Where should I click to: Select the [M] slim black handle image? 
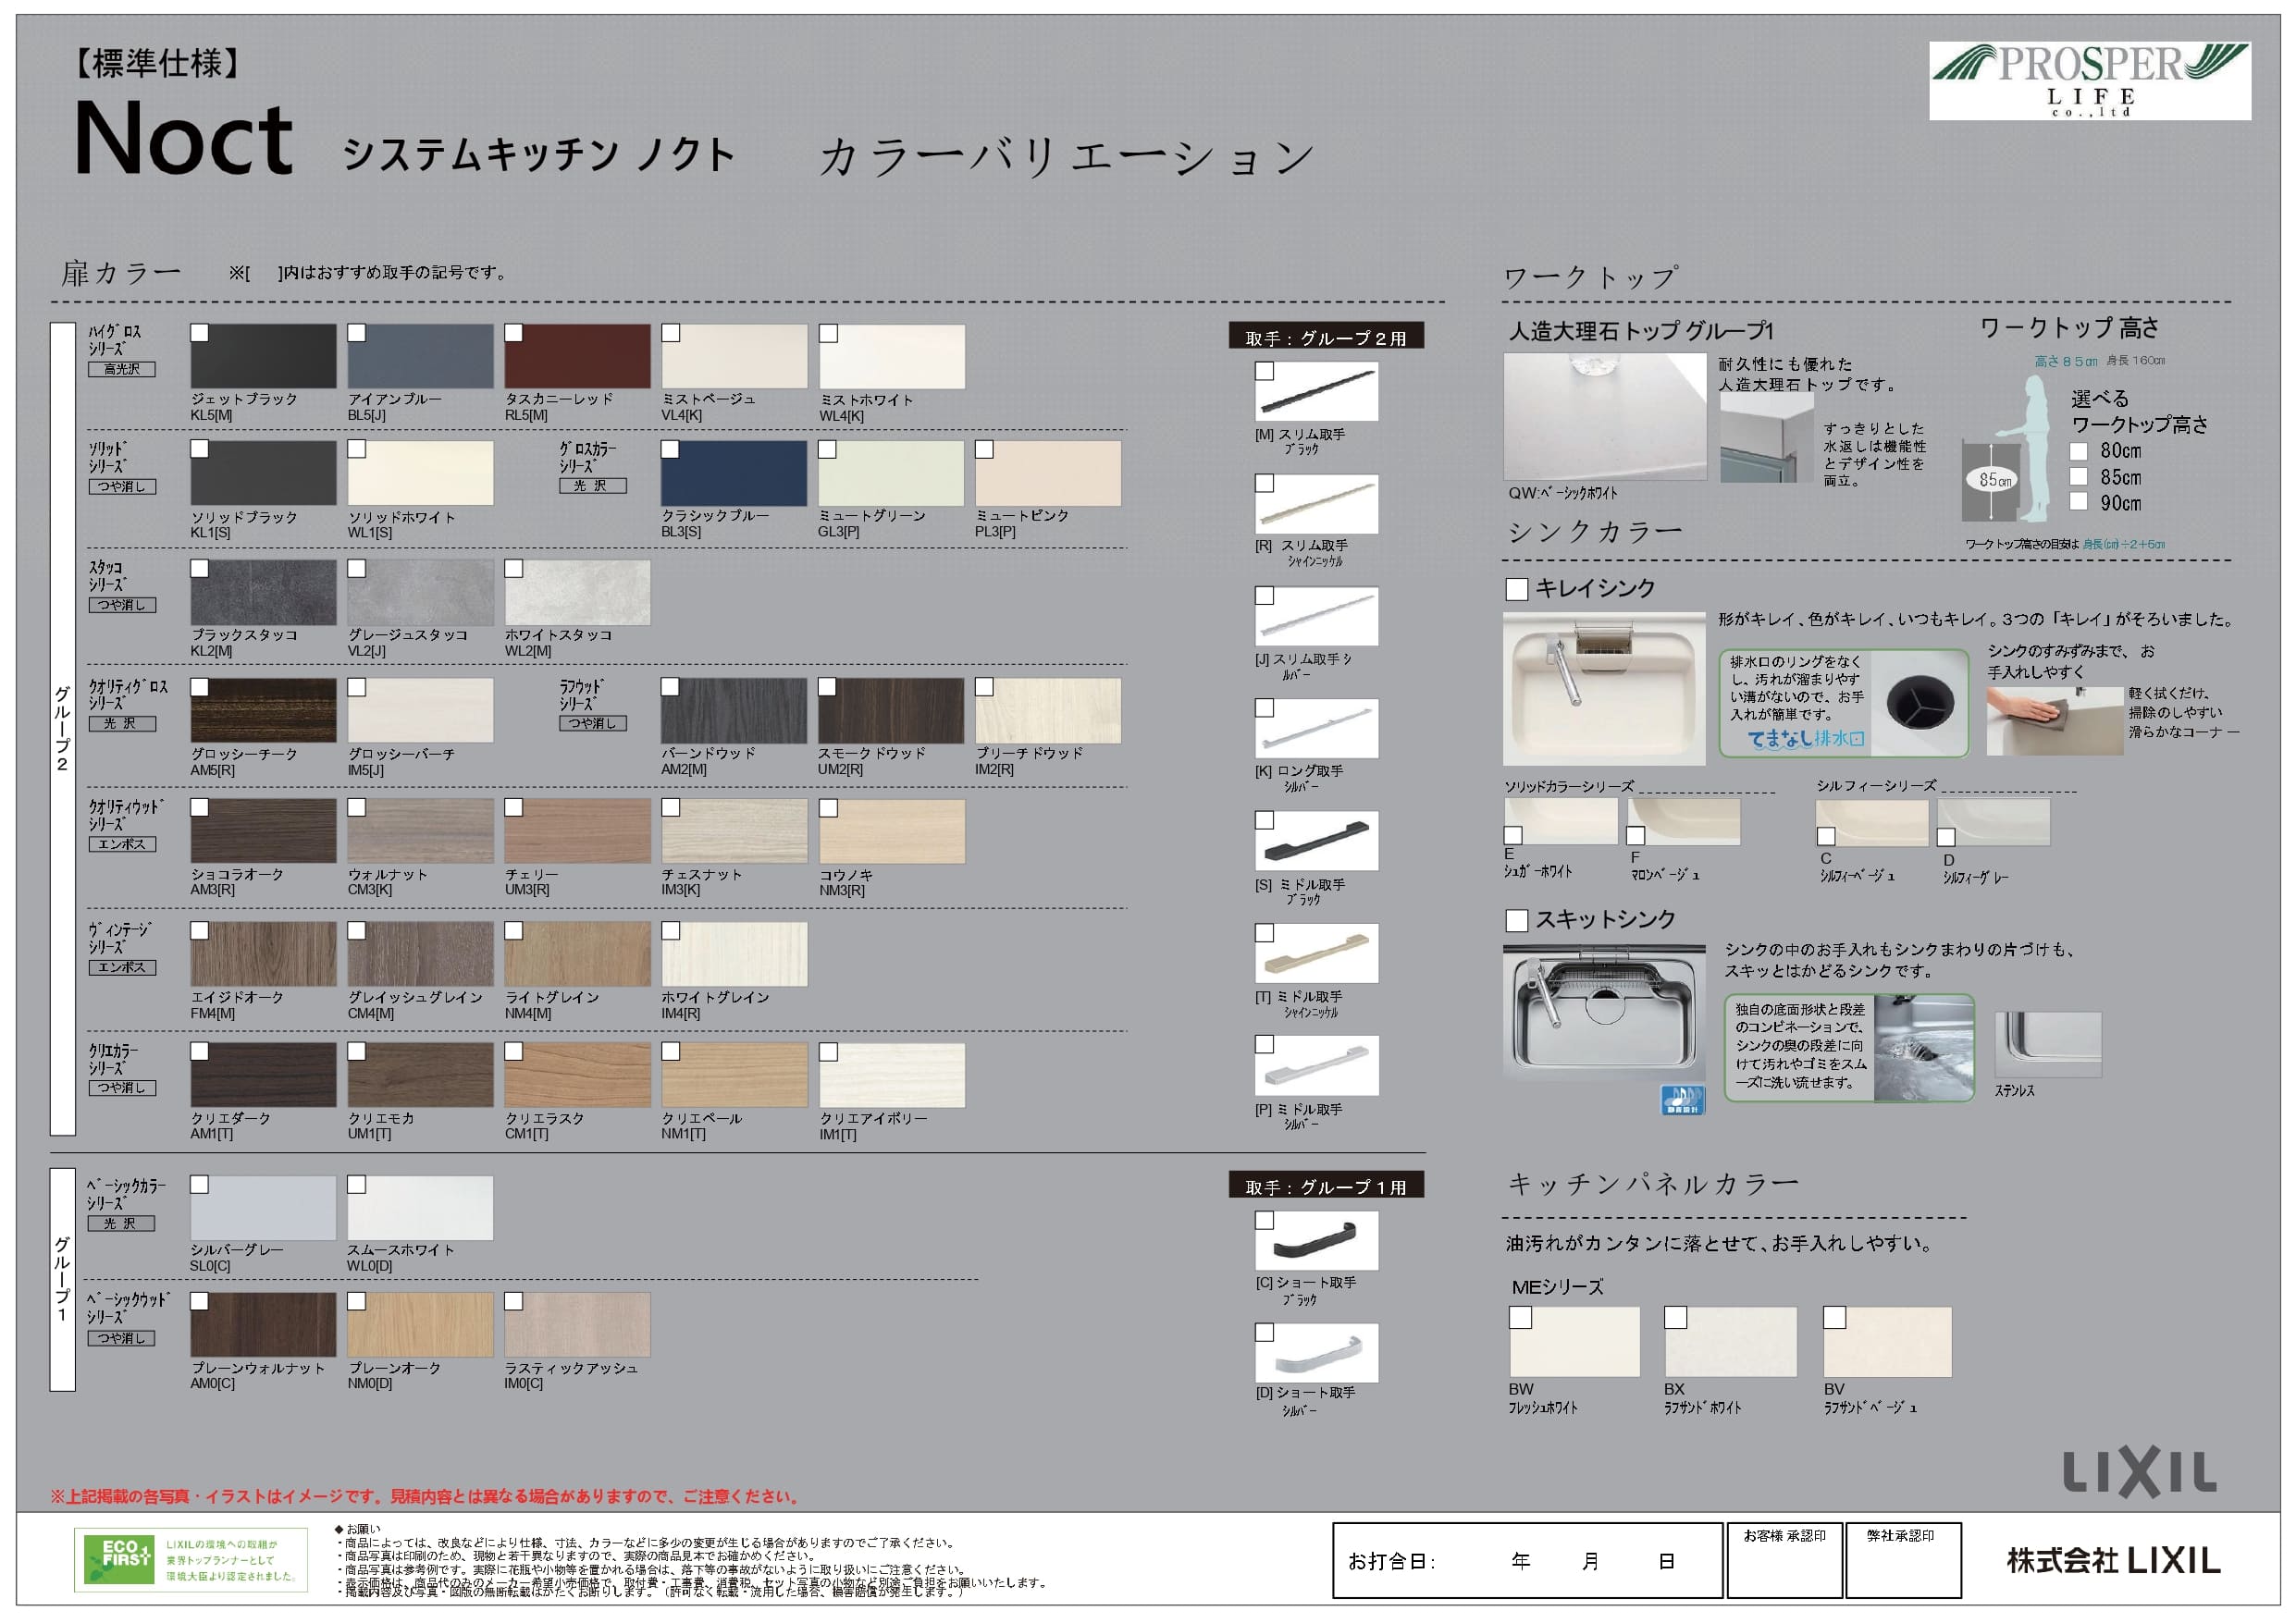pyautogui.click(x=1316, y=391)
